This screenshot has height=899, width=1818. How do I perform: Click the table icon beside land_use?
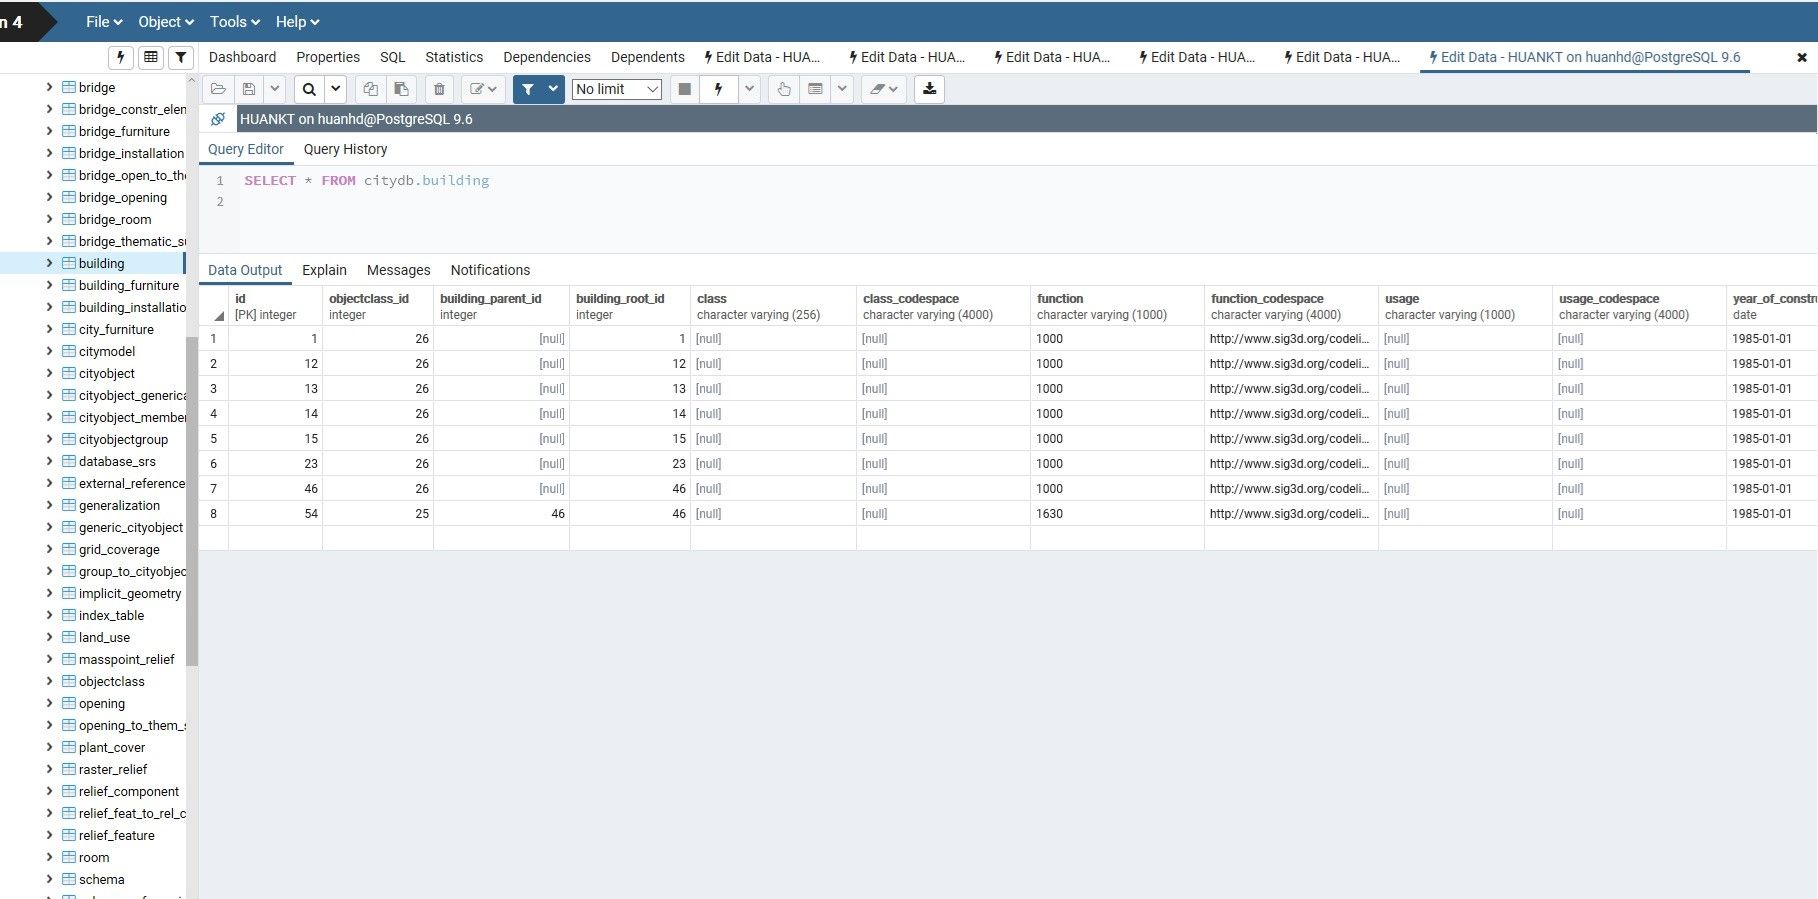(x=69, y=637)
